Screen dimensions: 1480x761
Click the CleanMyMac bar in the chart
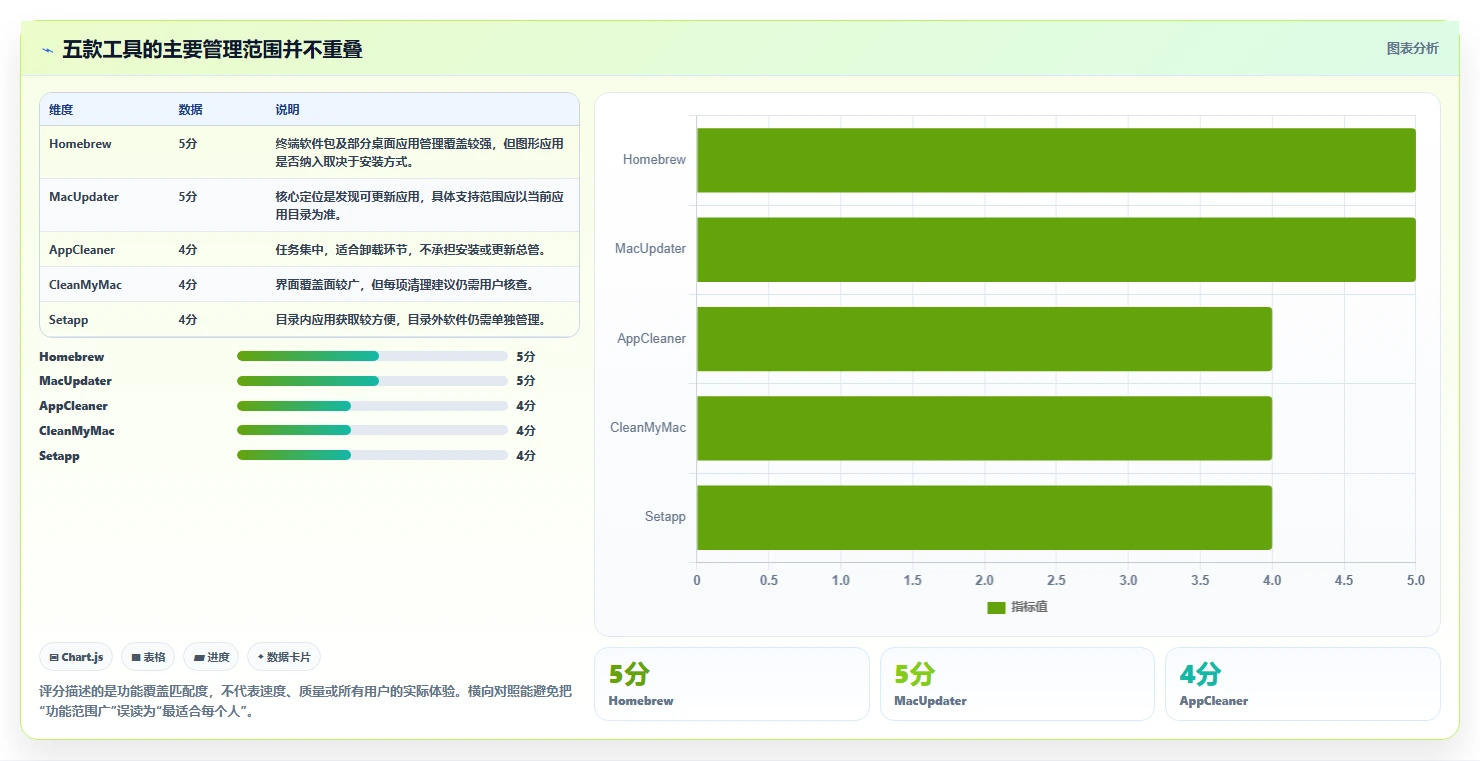tap(984, 428)
